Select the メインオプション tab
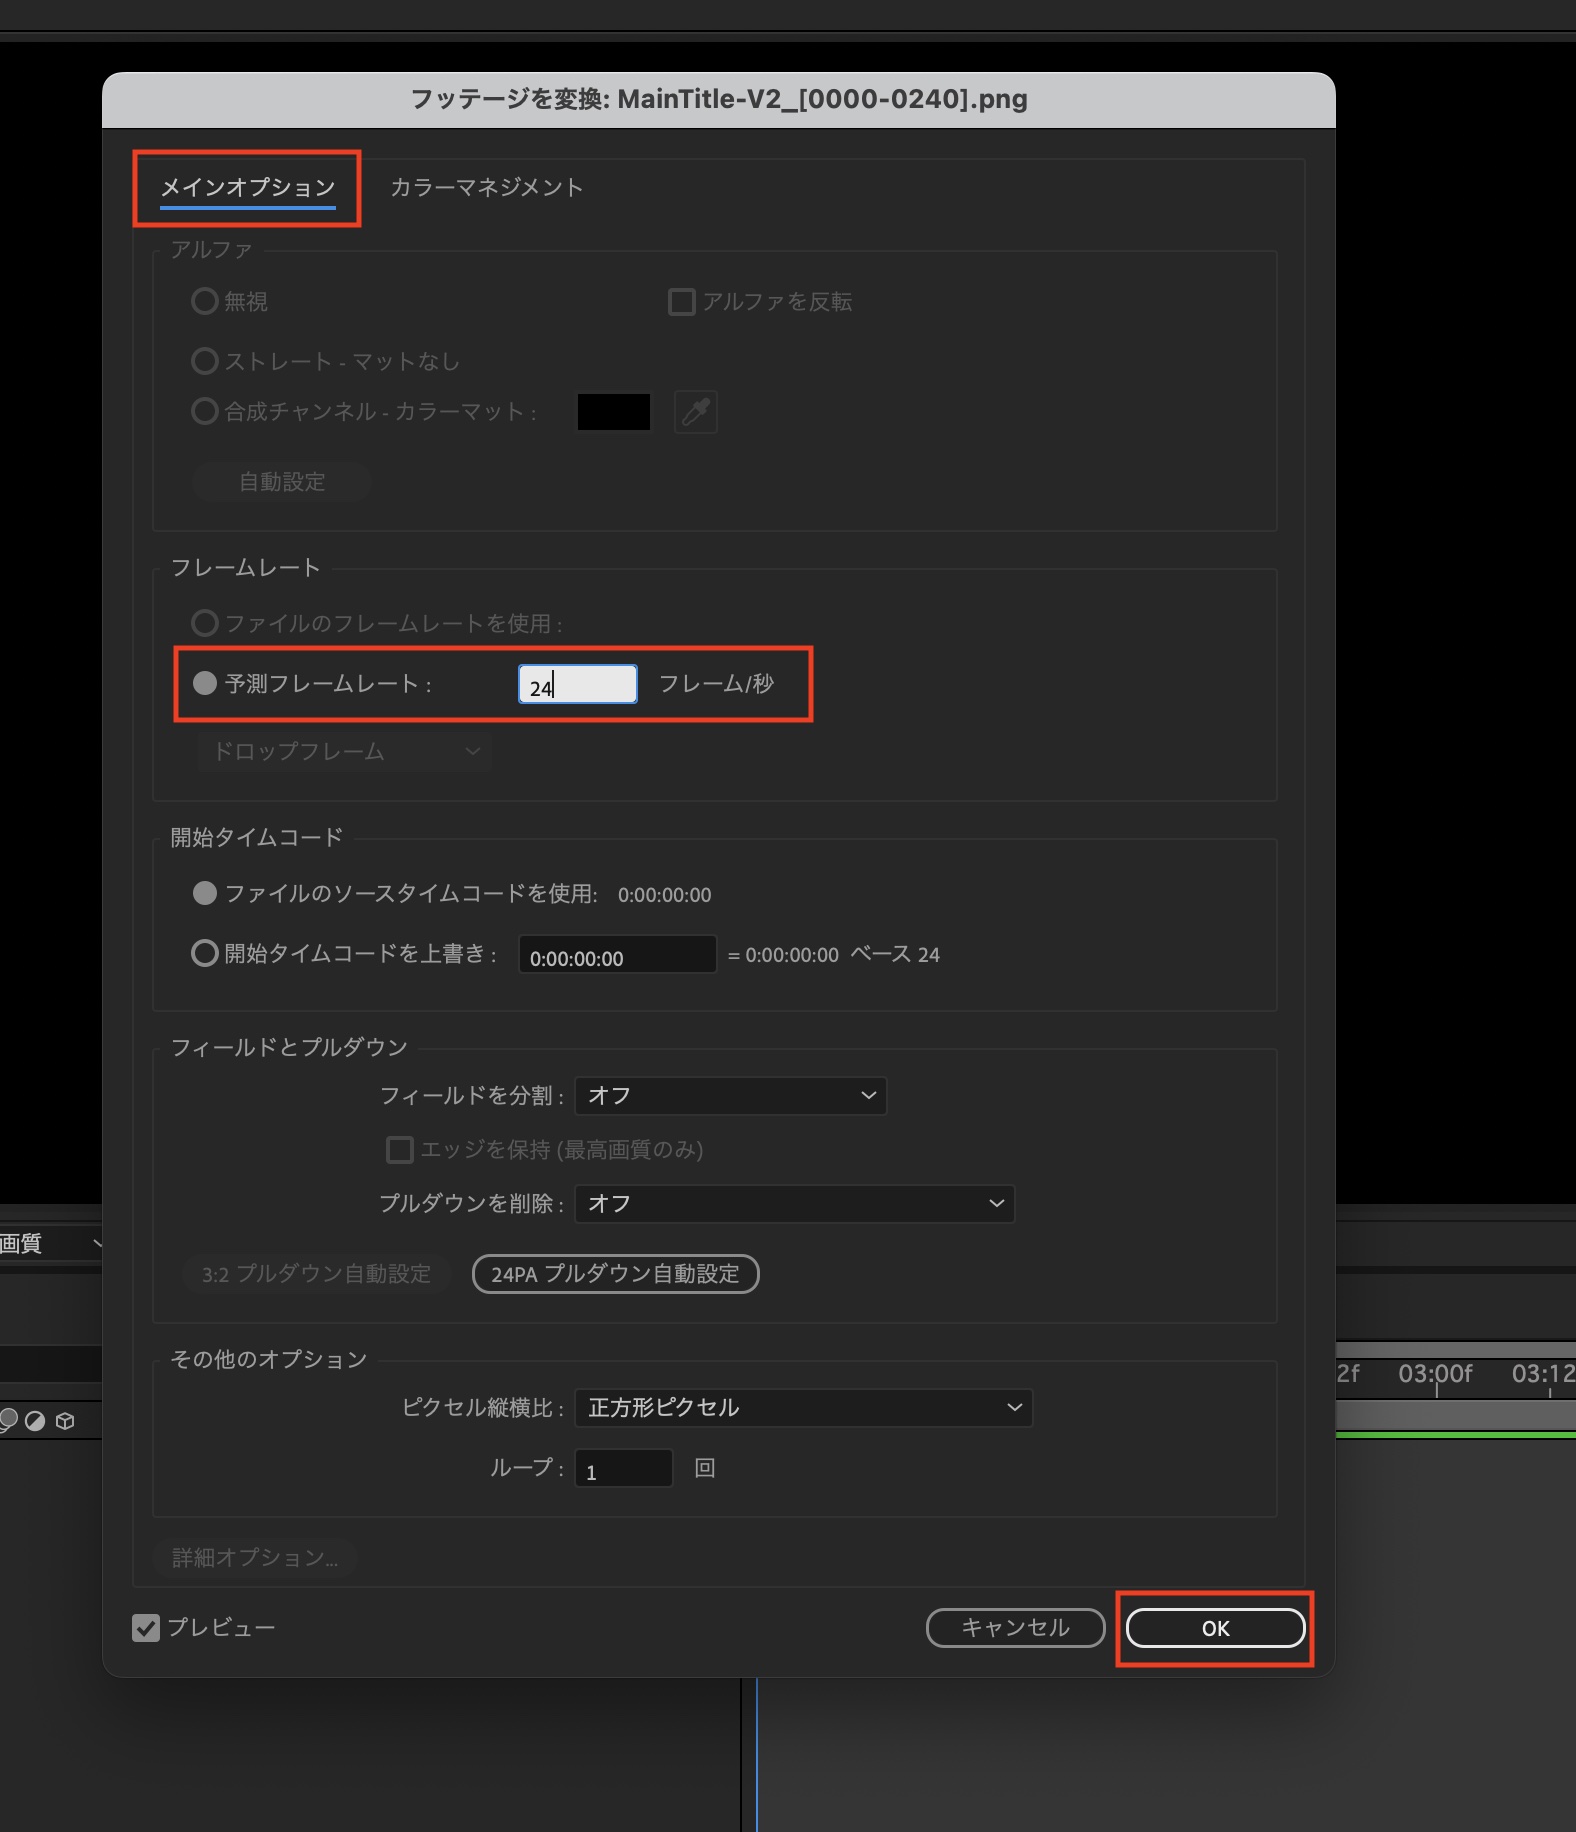 [x=247, y=188]
